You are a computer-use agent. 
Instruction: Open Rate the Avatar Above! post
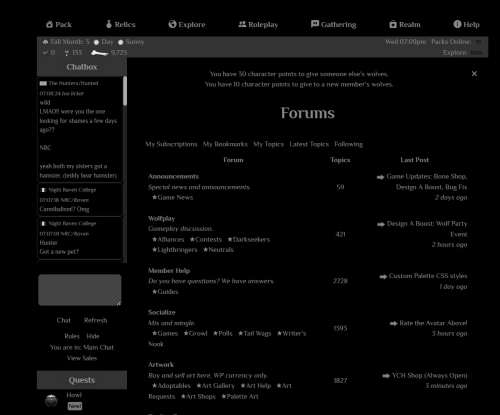coord(433,323)
